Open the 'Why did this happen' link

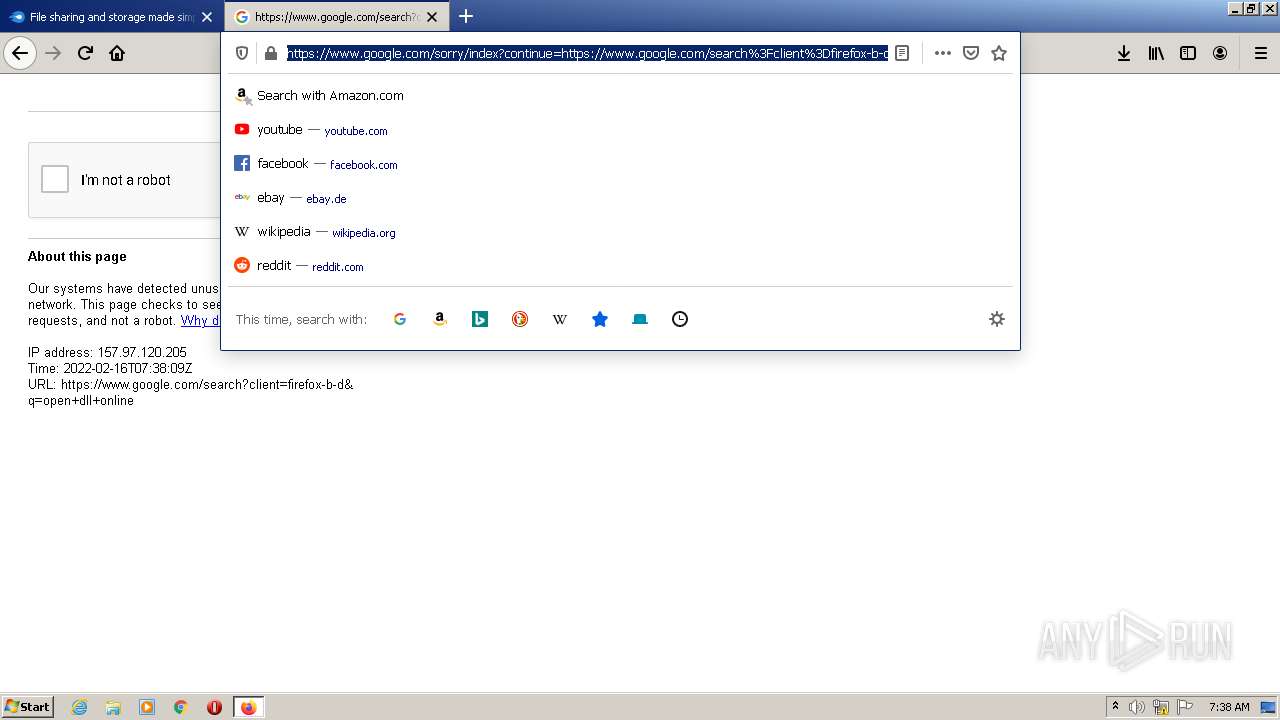[200, 321]
